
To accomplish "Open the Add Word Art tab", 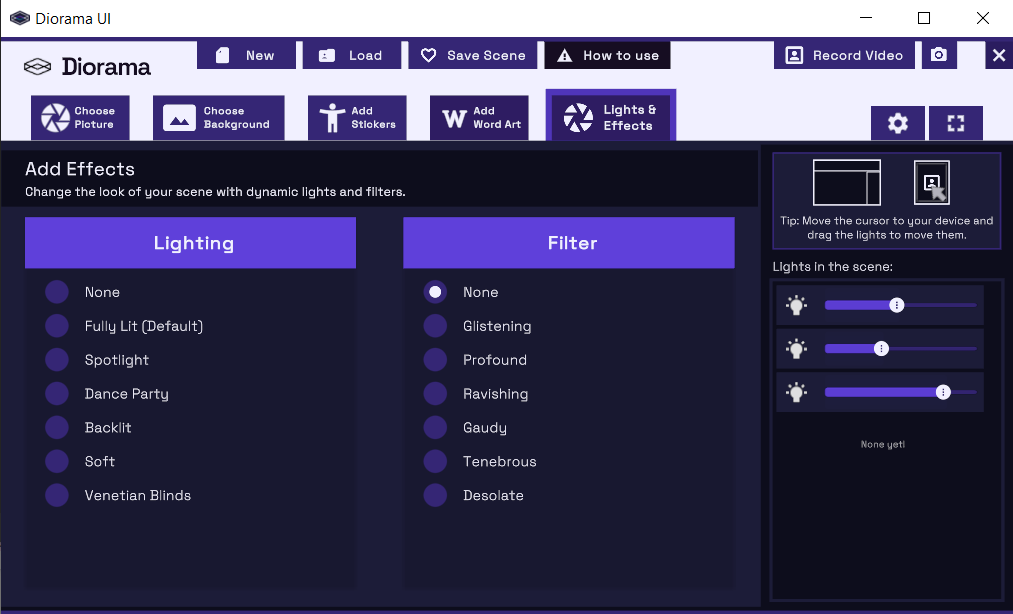I will tap(479, 118).
